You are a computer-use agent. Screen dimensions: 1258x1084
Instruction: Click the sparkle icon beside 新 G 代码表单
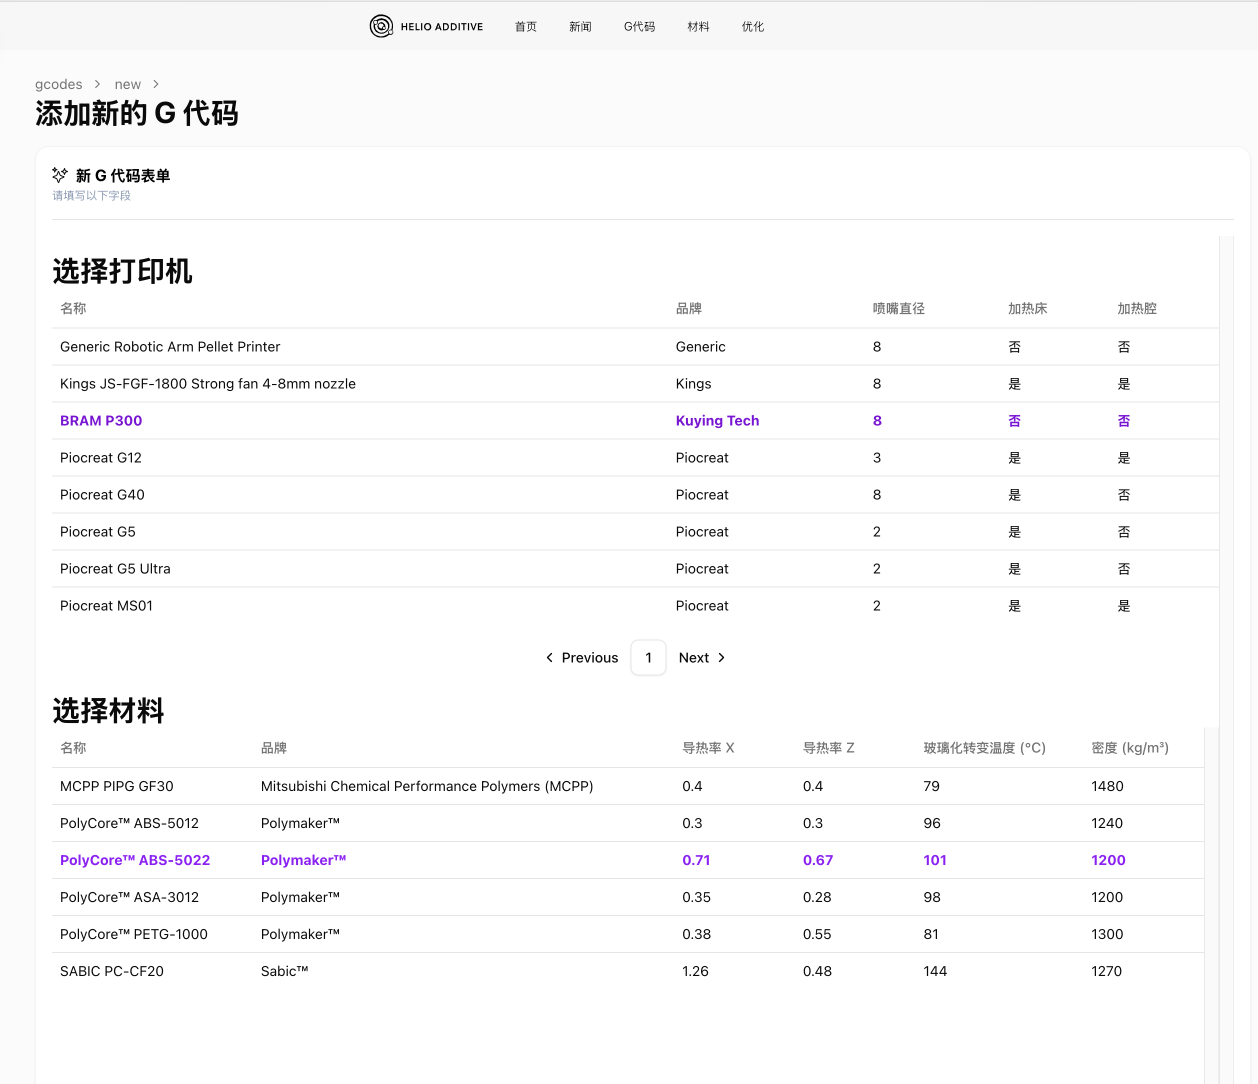(60, 175)
